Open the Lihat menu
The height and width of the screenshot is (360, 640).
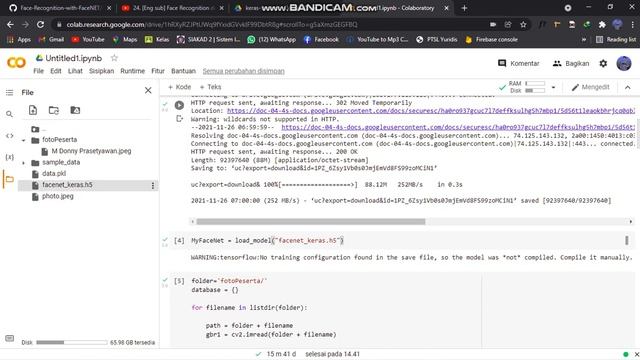pos(75,71)
